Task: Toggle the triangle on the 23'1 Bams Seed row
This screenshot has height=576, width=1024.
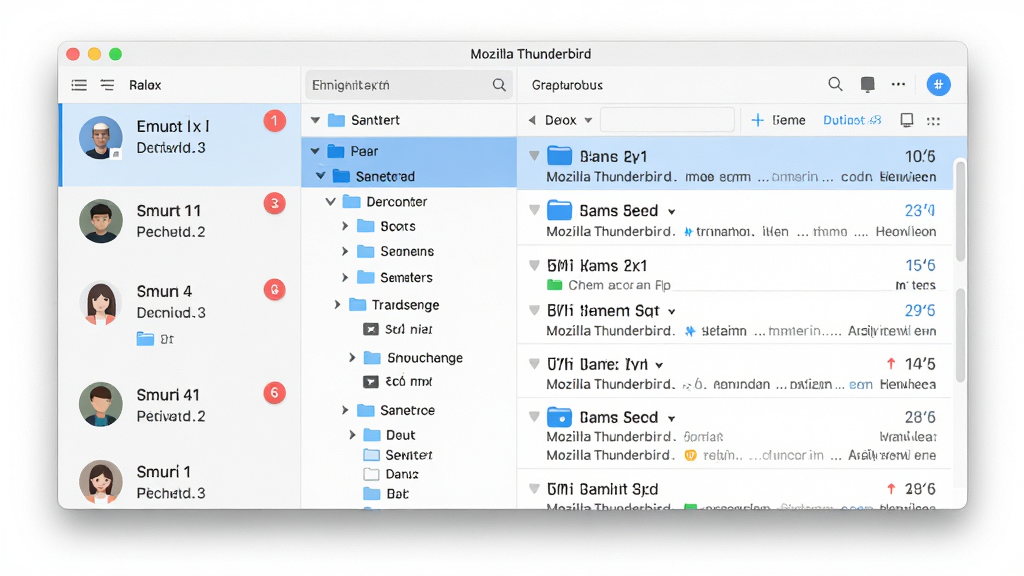Action: pos(534,210)
